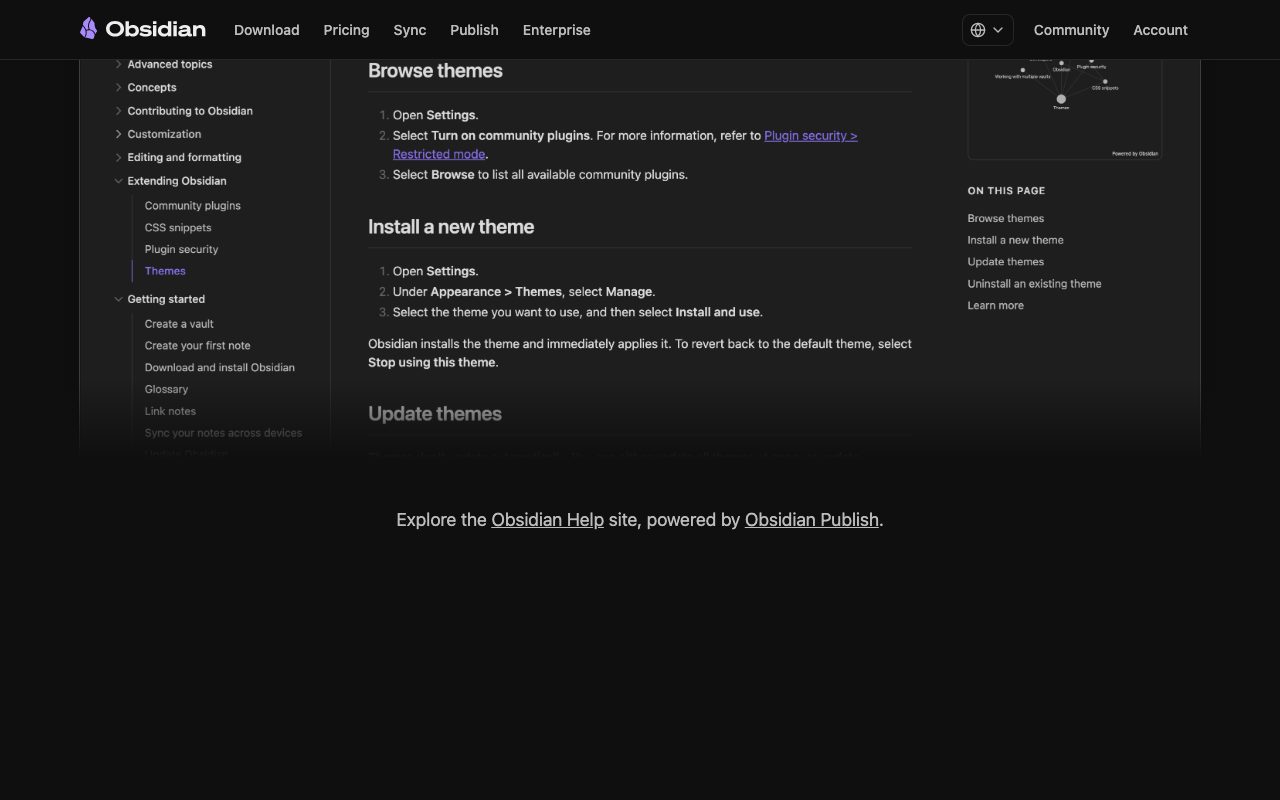Jump to Uninstall an existing theme
The height and width of the screenshot is (800, 1280).
[x=1034, y=284]
